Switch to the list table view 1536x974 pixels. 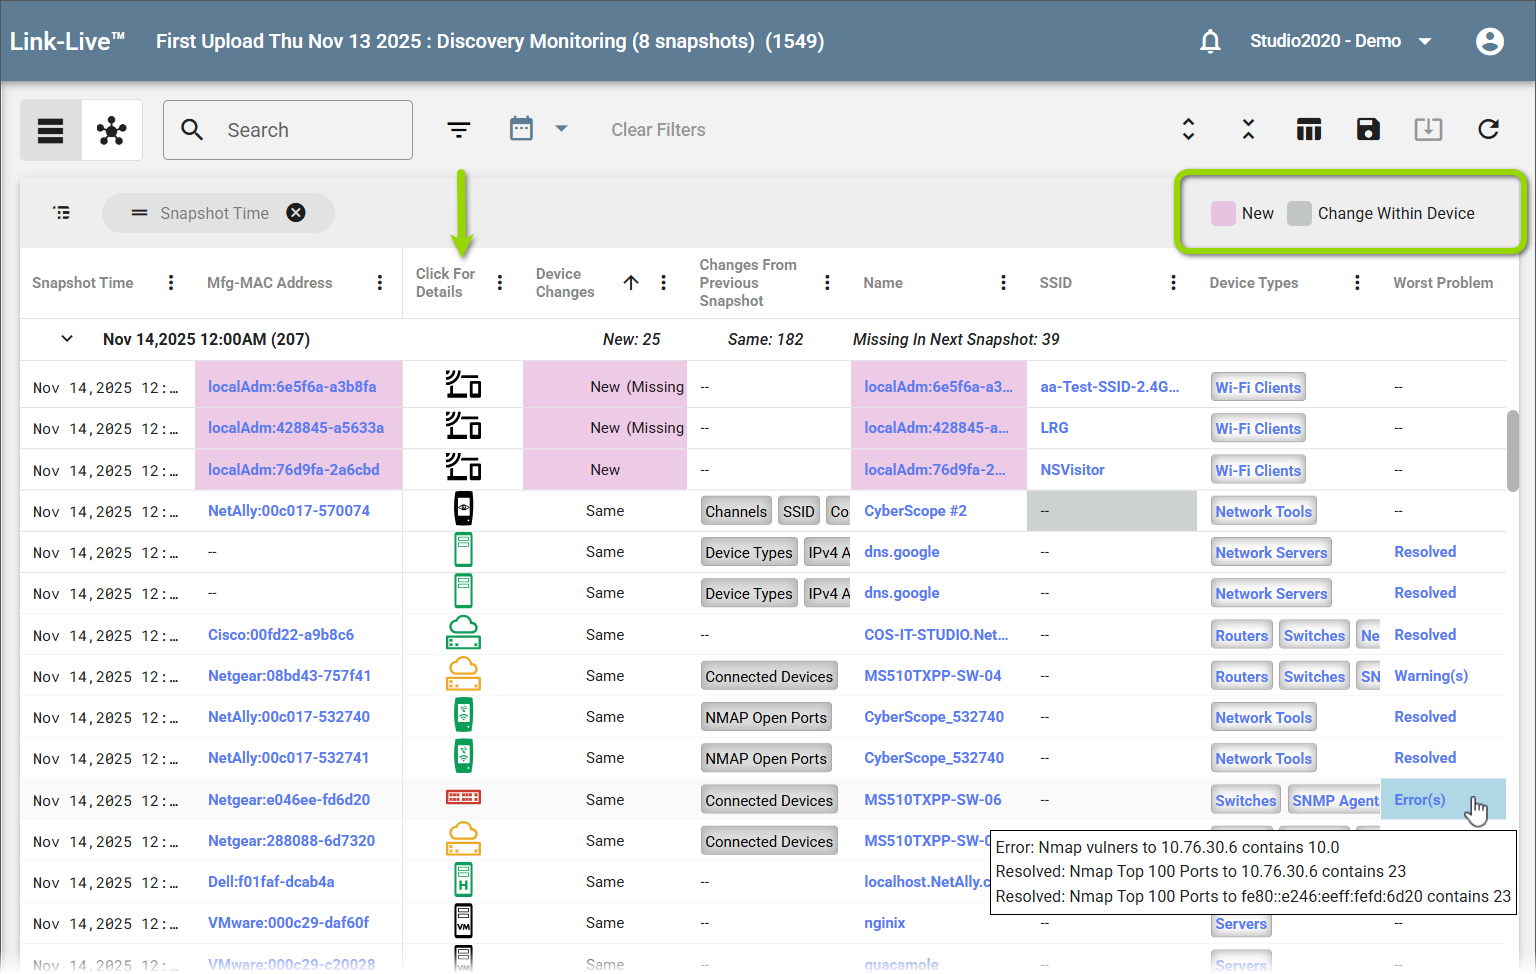[x=51, y=130]
